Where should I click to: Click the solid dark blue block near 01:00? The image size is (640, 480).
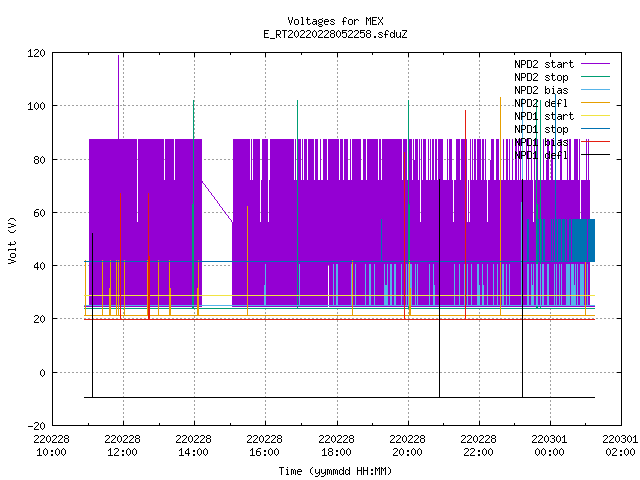pyautogui.click(x=583, y=240)
